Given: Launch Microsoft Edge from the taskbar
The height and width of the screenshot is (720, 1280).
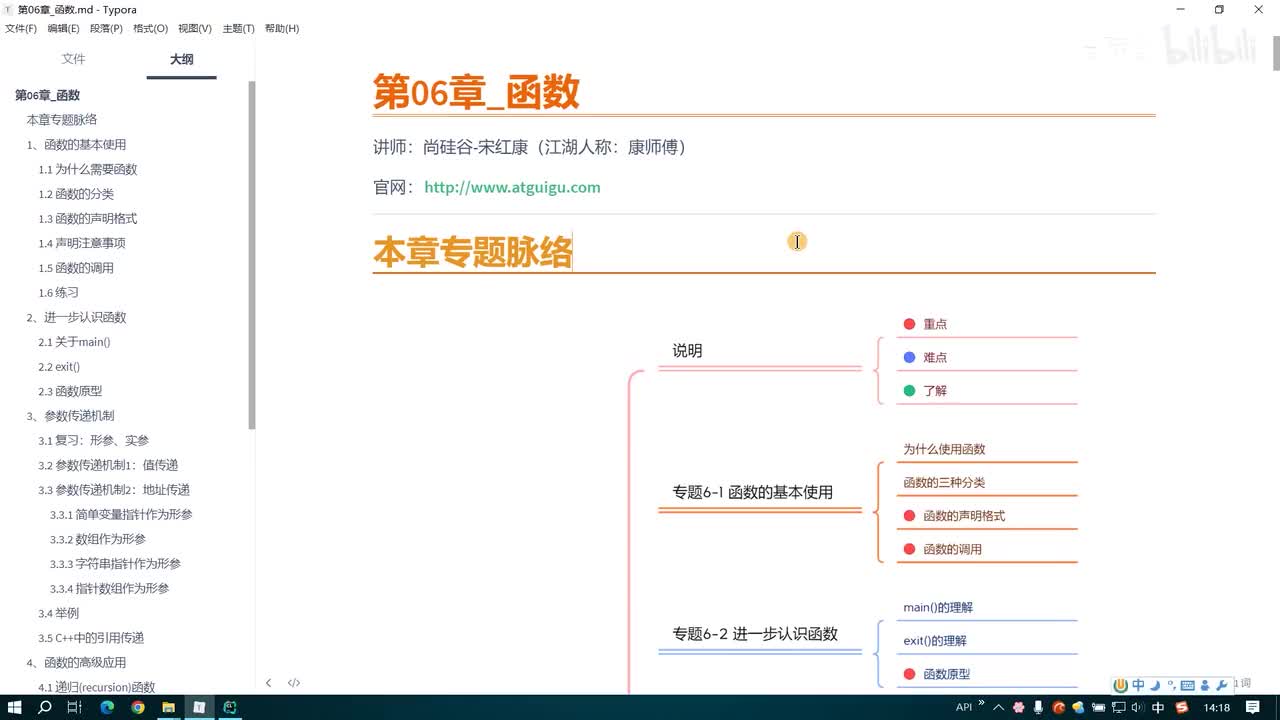Looking at the screenshot, I should point(107,707).
